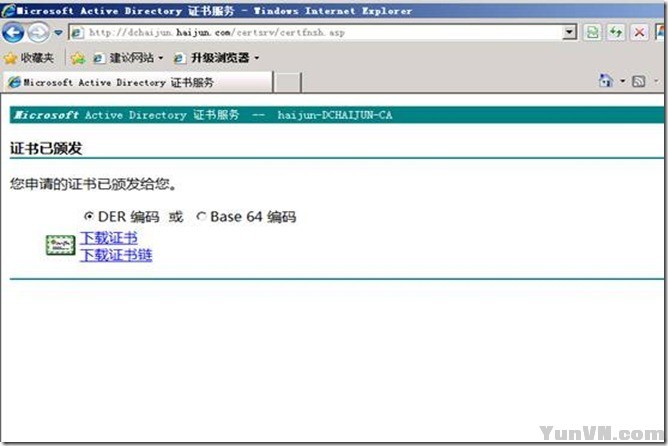Viewport: 668px width, 446px height.
Task: Click the address bar URL field
Action: [324, 32]
